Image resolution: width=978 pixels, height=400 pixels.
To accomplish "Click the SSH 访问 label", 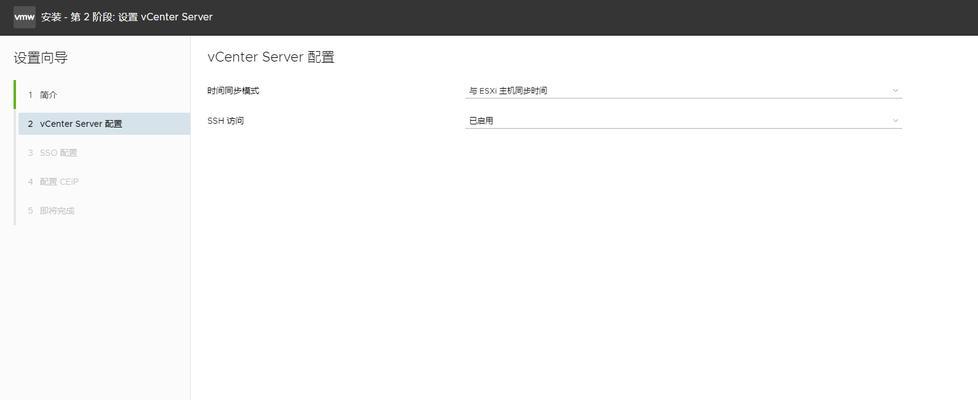I will click(x=225, y=120).
